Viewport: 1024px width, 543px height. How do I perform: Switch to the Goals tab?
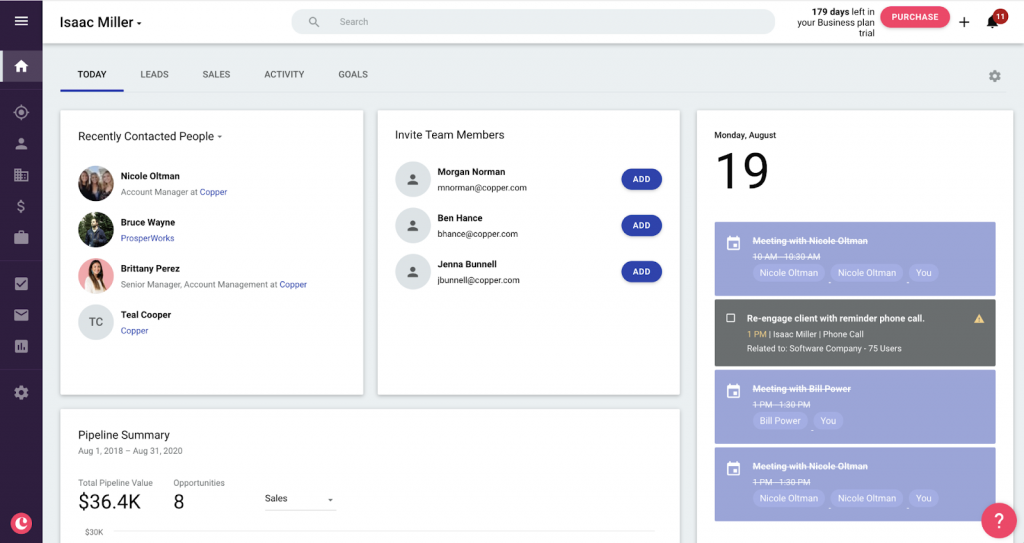tap(353, 75)
